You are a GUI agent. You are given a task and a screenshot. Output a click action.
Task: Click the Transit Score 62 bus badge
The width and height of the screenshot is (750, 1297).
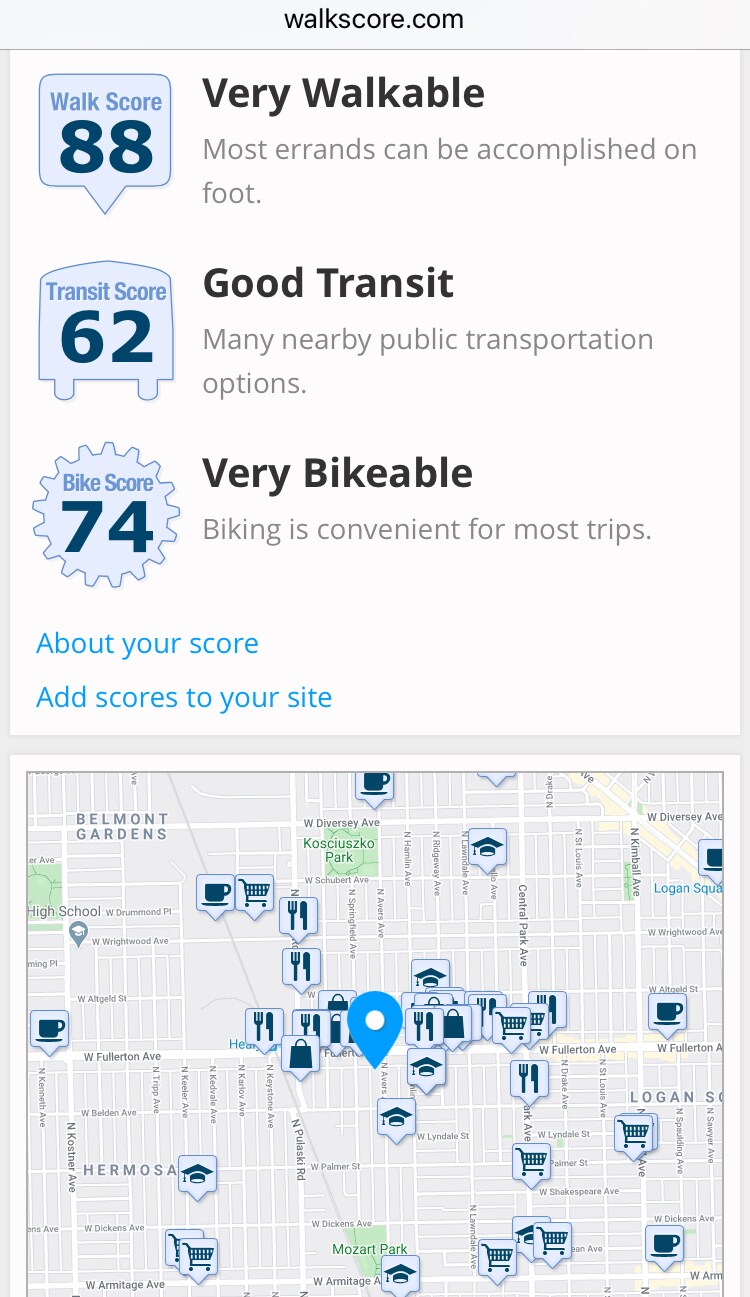point(106,330)
